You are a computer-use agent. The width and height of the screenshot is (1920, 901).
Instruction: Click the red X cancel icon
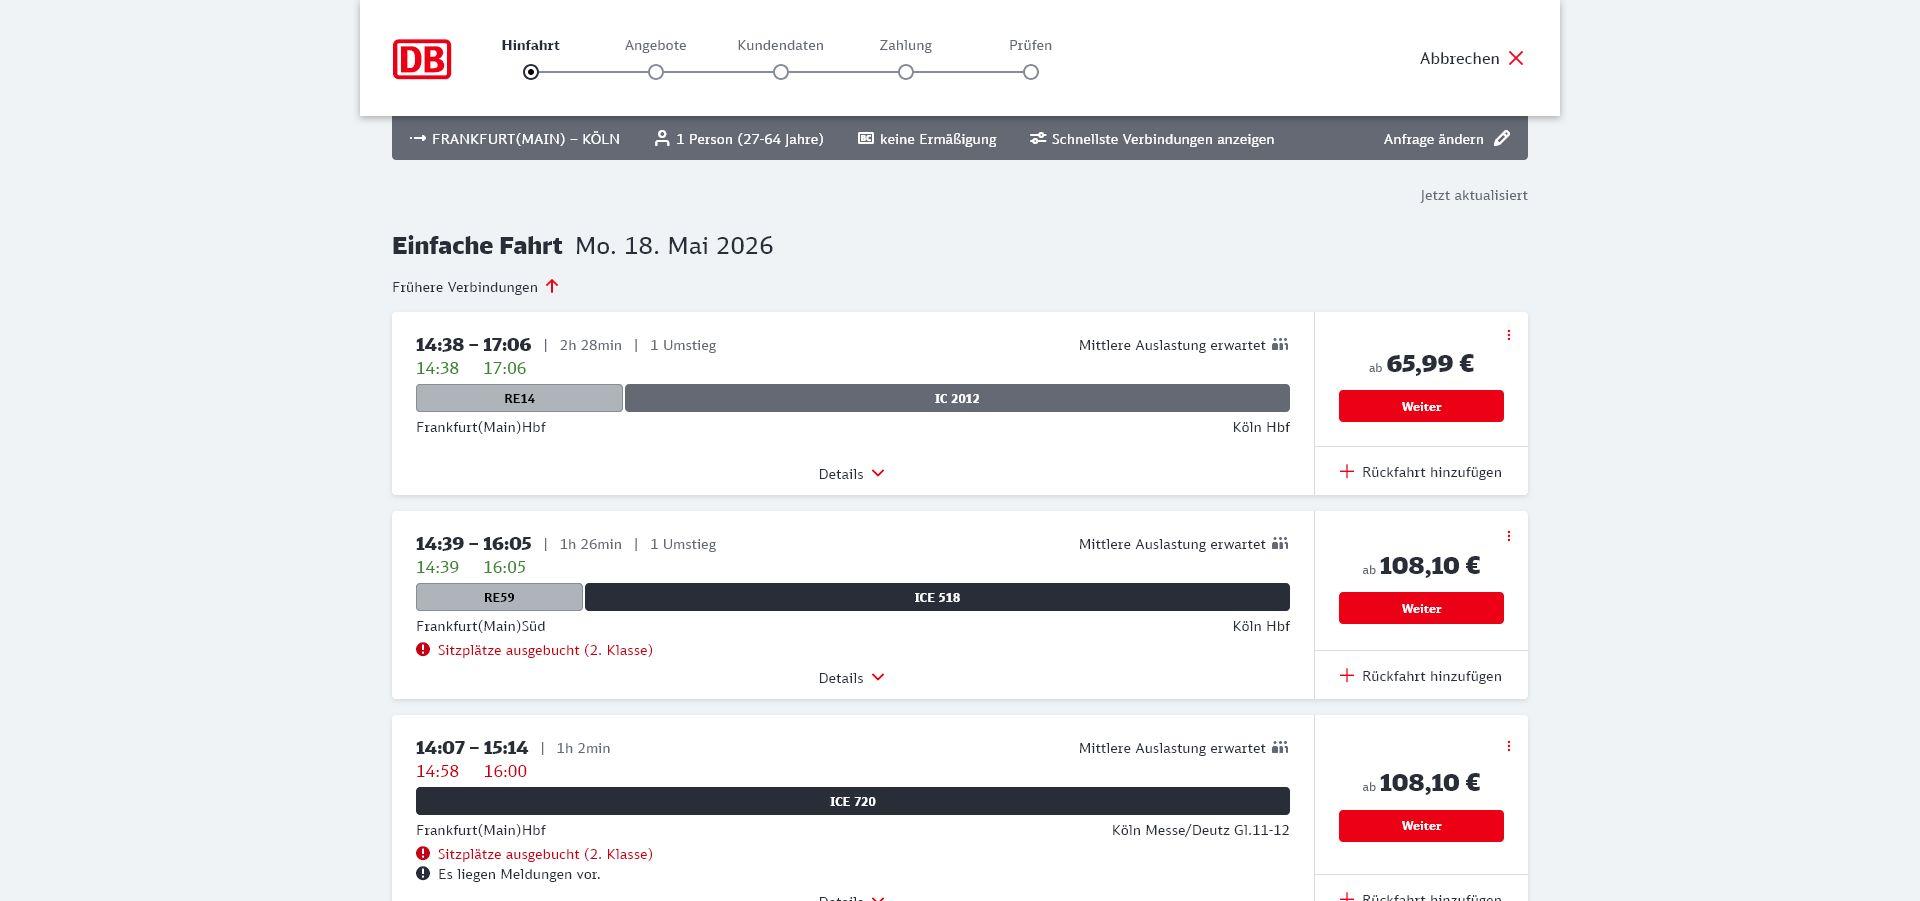[x=1516, y=58]
